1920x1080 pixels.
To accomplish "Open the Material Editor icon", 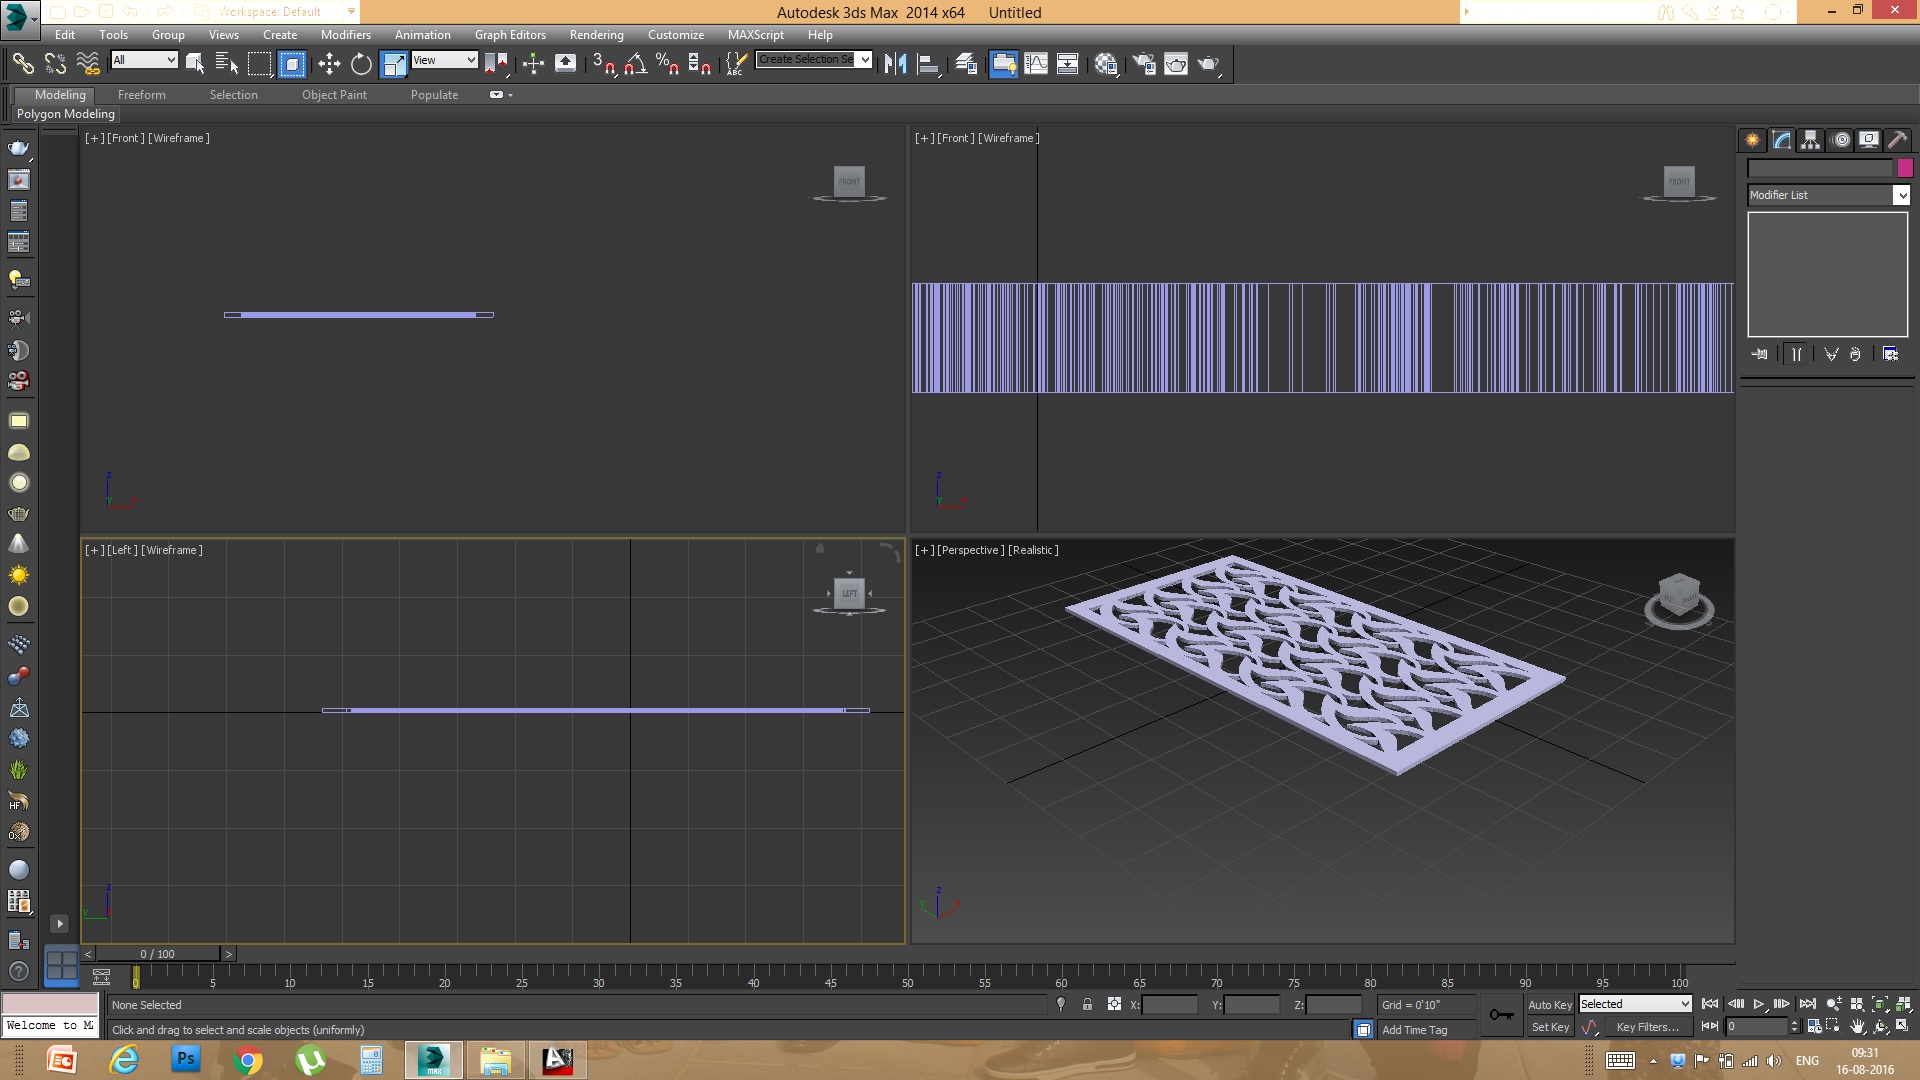I will [1105, 64].
